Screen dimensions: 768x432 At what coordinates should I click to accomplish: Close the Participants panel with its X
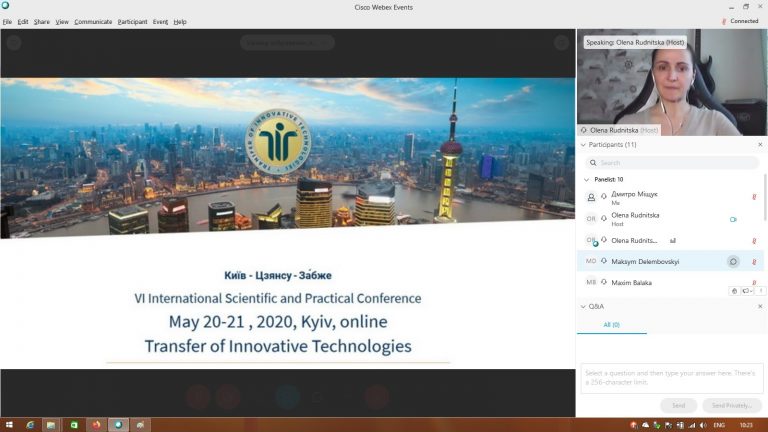pyautogui.click(x=760, y=145)
